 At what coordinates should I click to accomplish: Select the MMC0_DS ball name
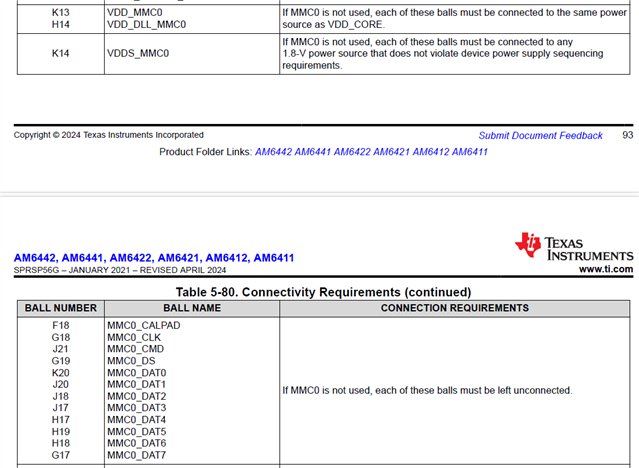pos(131,361)
